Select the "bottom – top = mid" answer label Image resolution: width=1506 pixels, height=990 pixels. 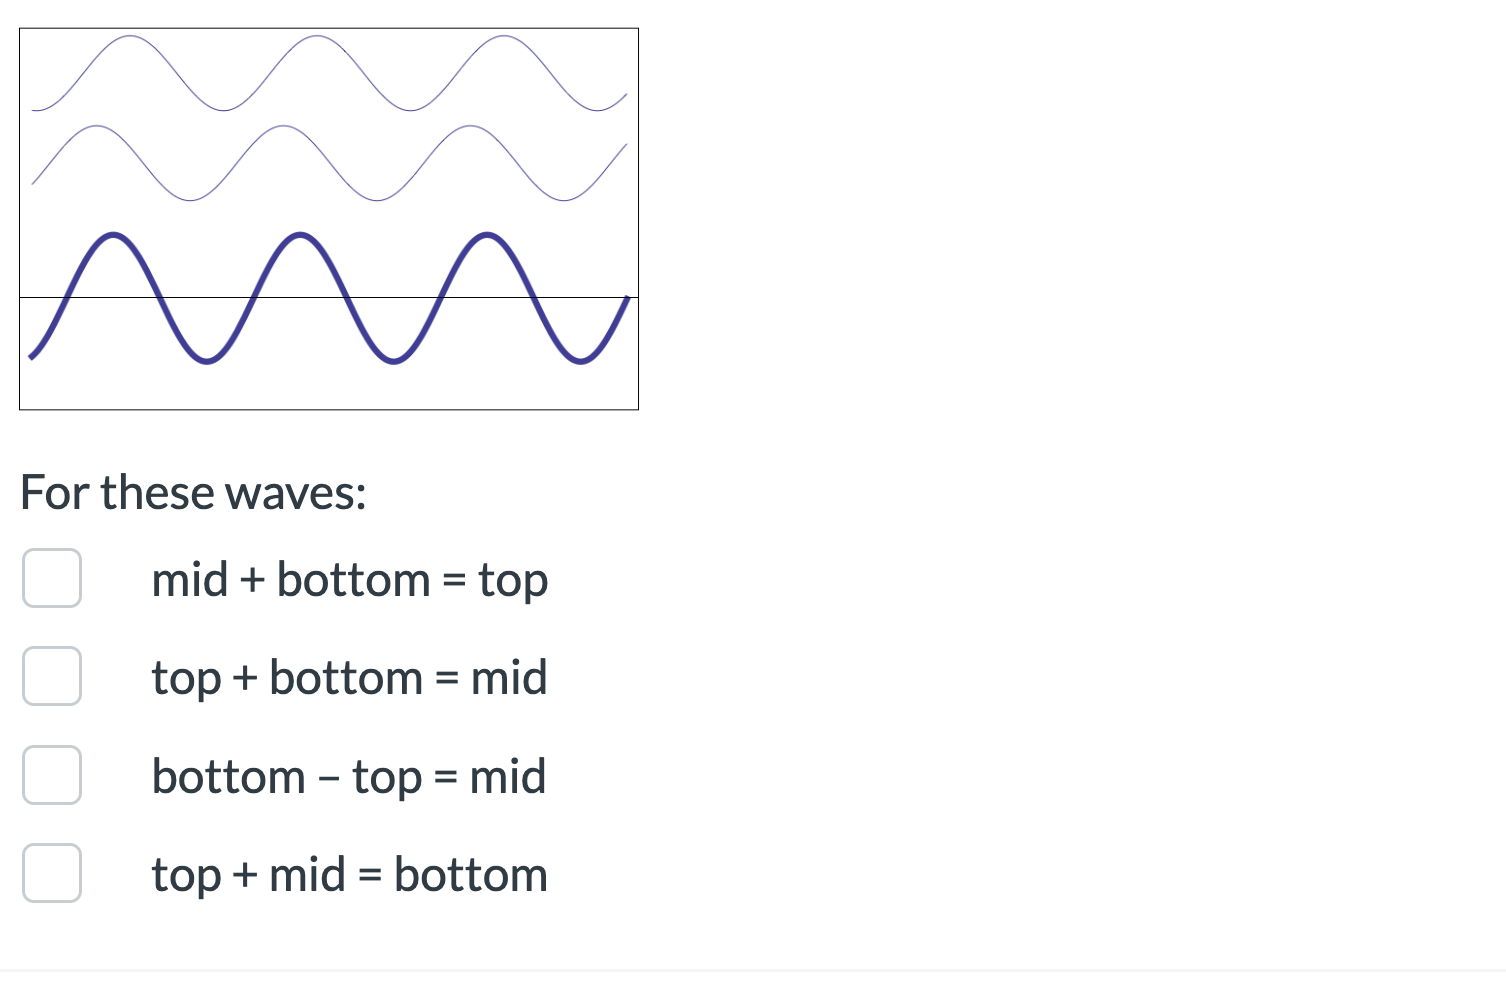point(348,774)
